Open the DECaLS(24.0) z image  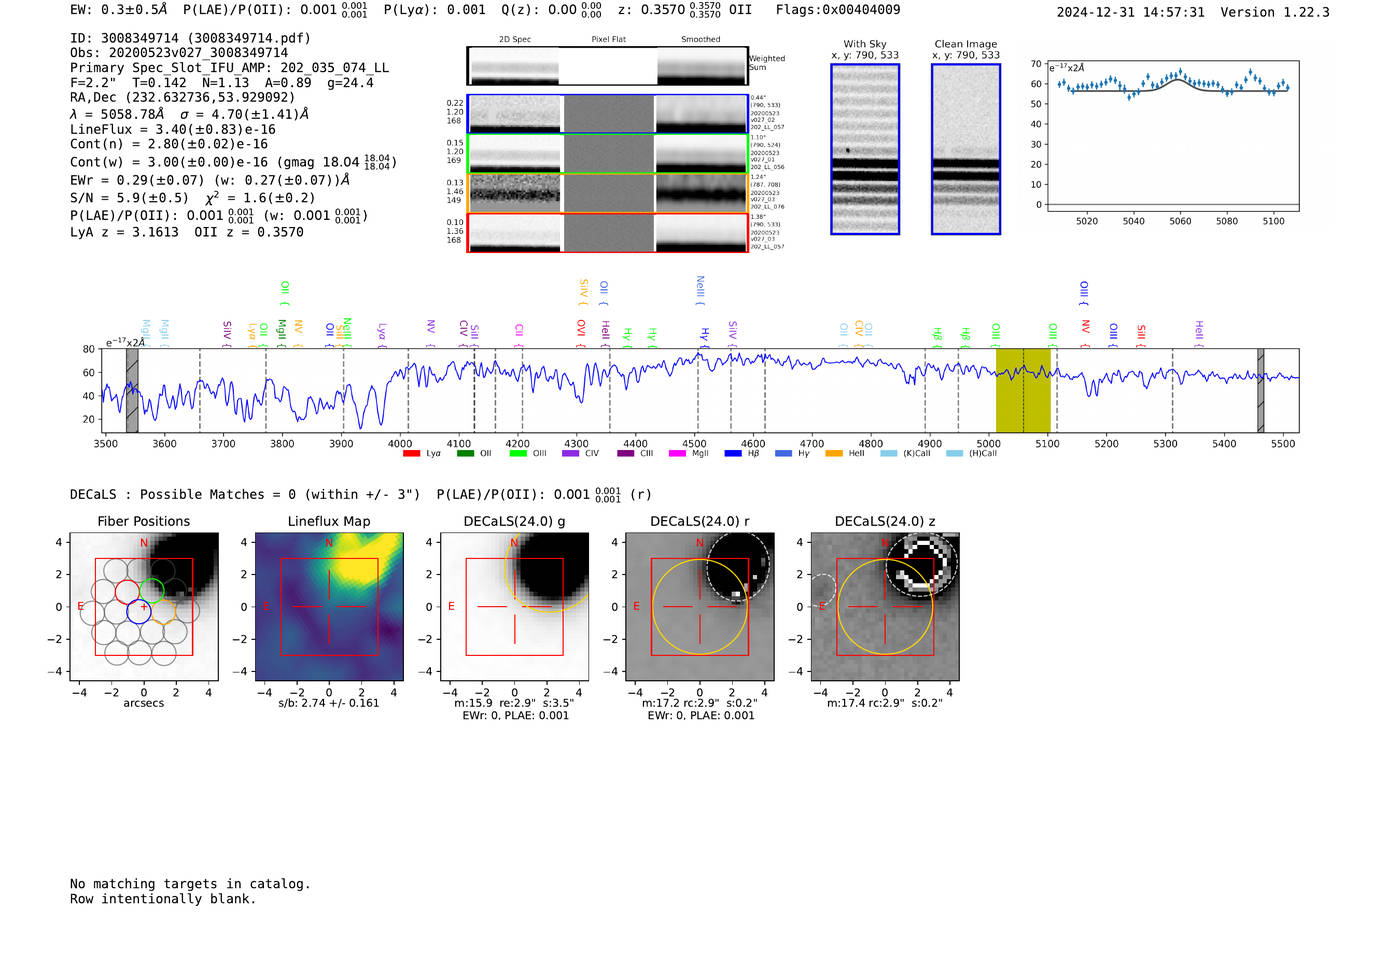(x=885, y=607)
